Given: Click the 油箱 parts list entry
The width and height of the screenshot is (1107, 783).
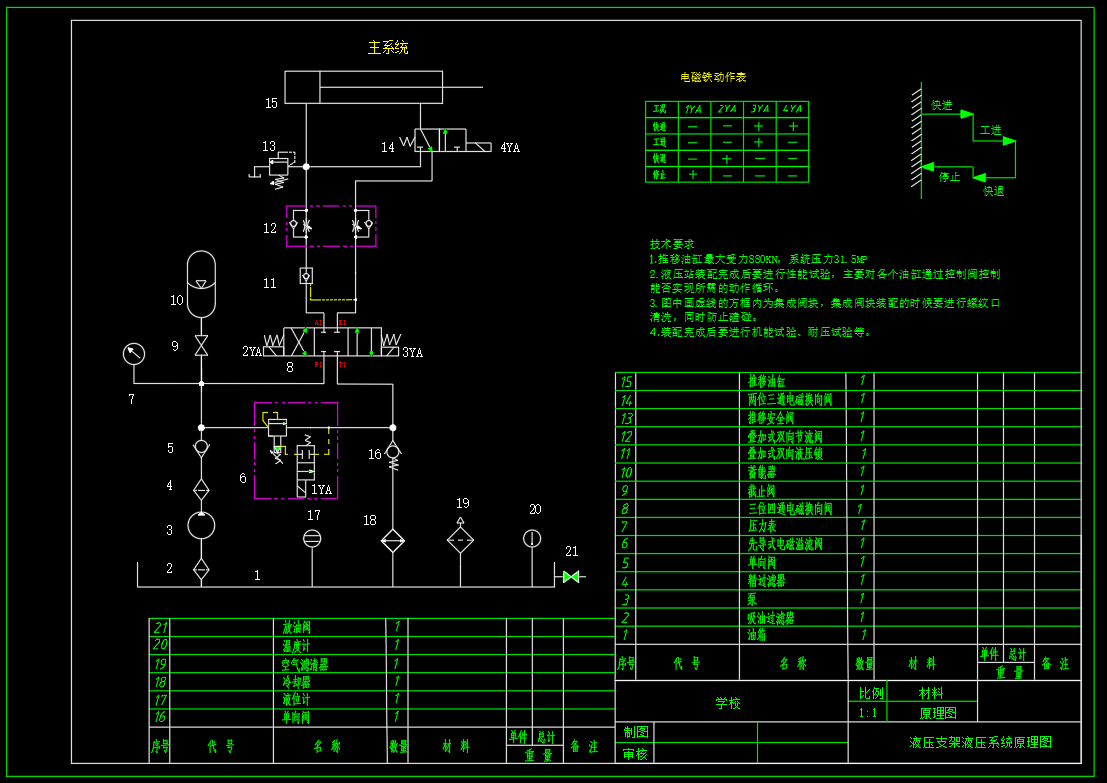Looking at the screenshot, I should pos(757,635).
